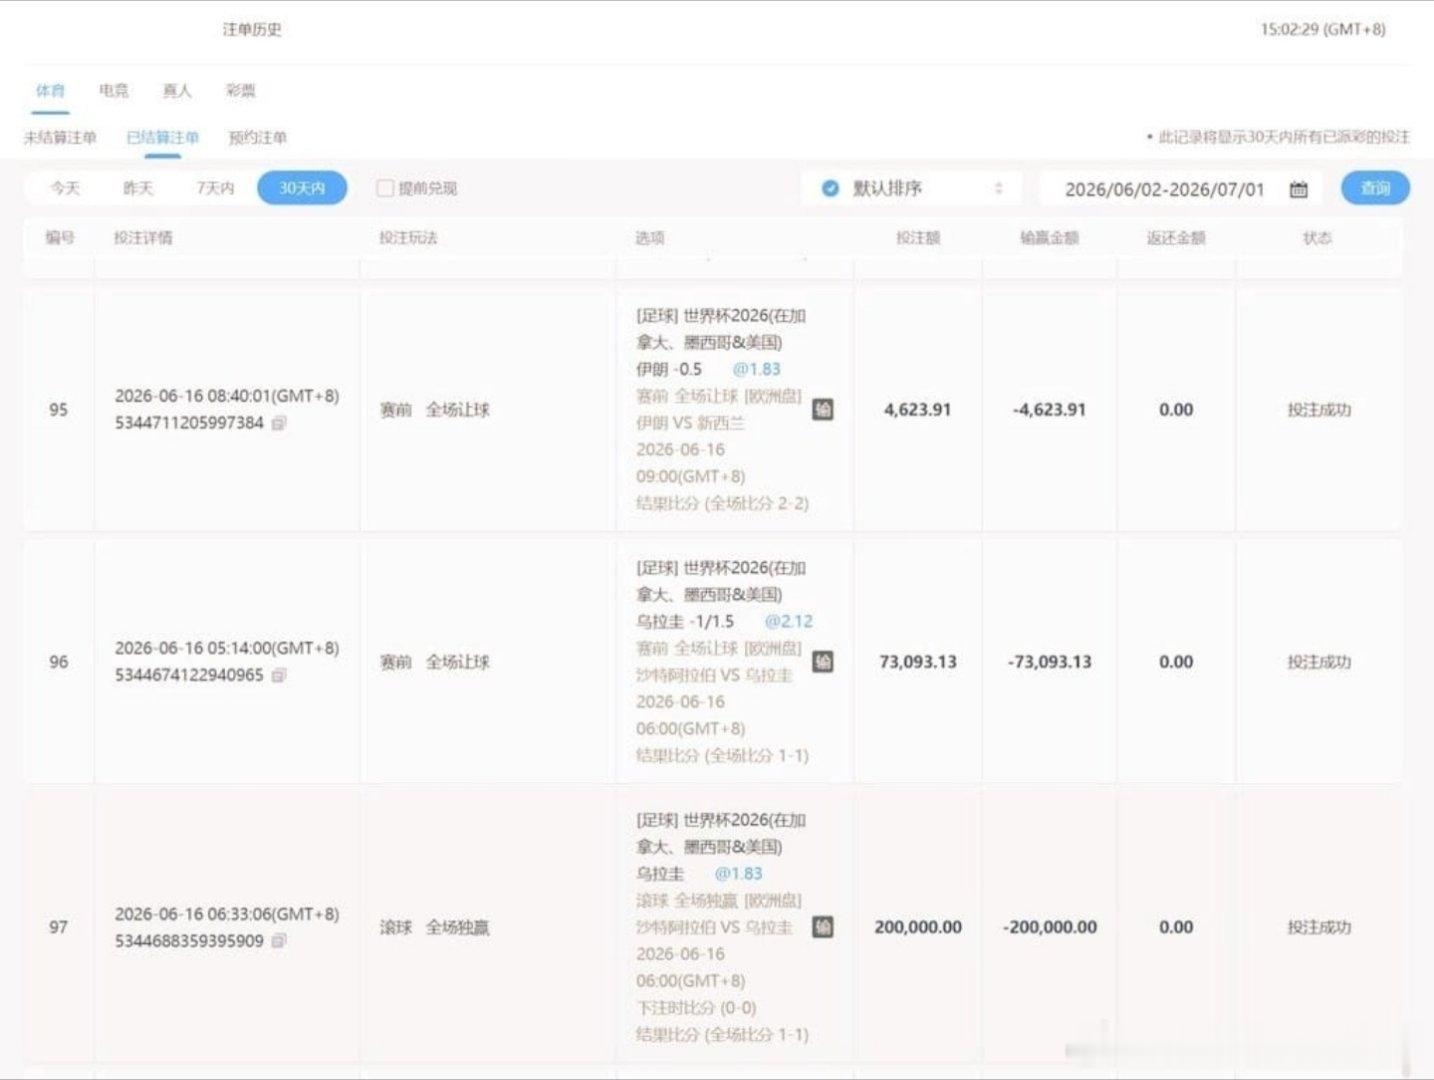
Task: Click the 投注详情 column header
Action: point(143,237)
